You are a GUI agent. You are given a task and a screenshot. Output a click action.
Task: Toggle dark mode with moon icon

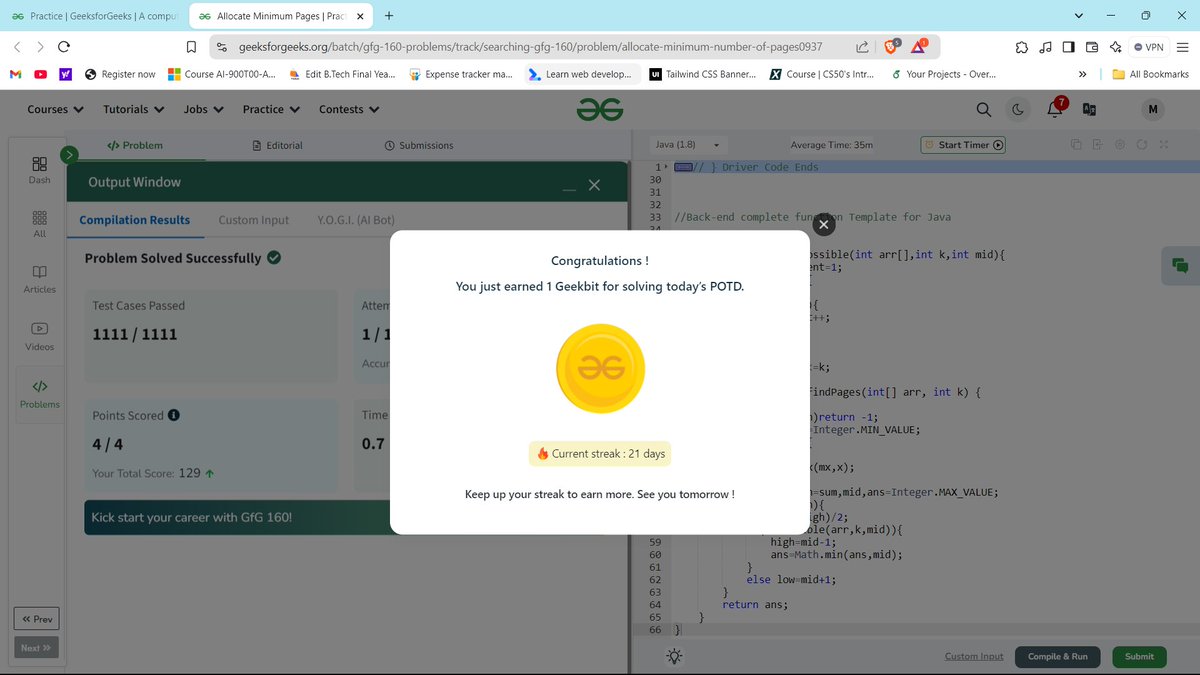click(x=1018, y=109)
